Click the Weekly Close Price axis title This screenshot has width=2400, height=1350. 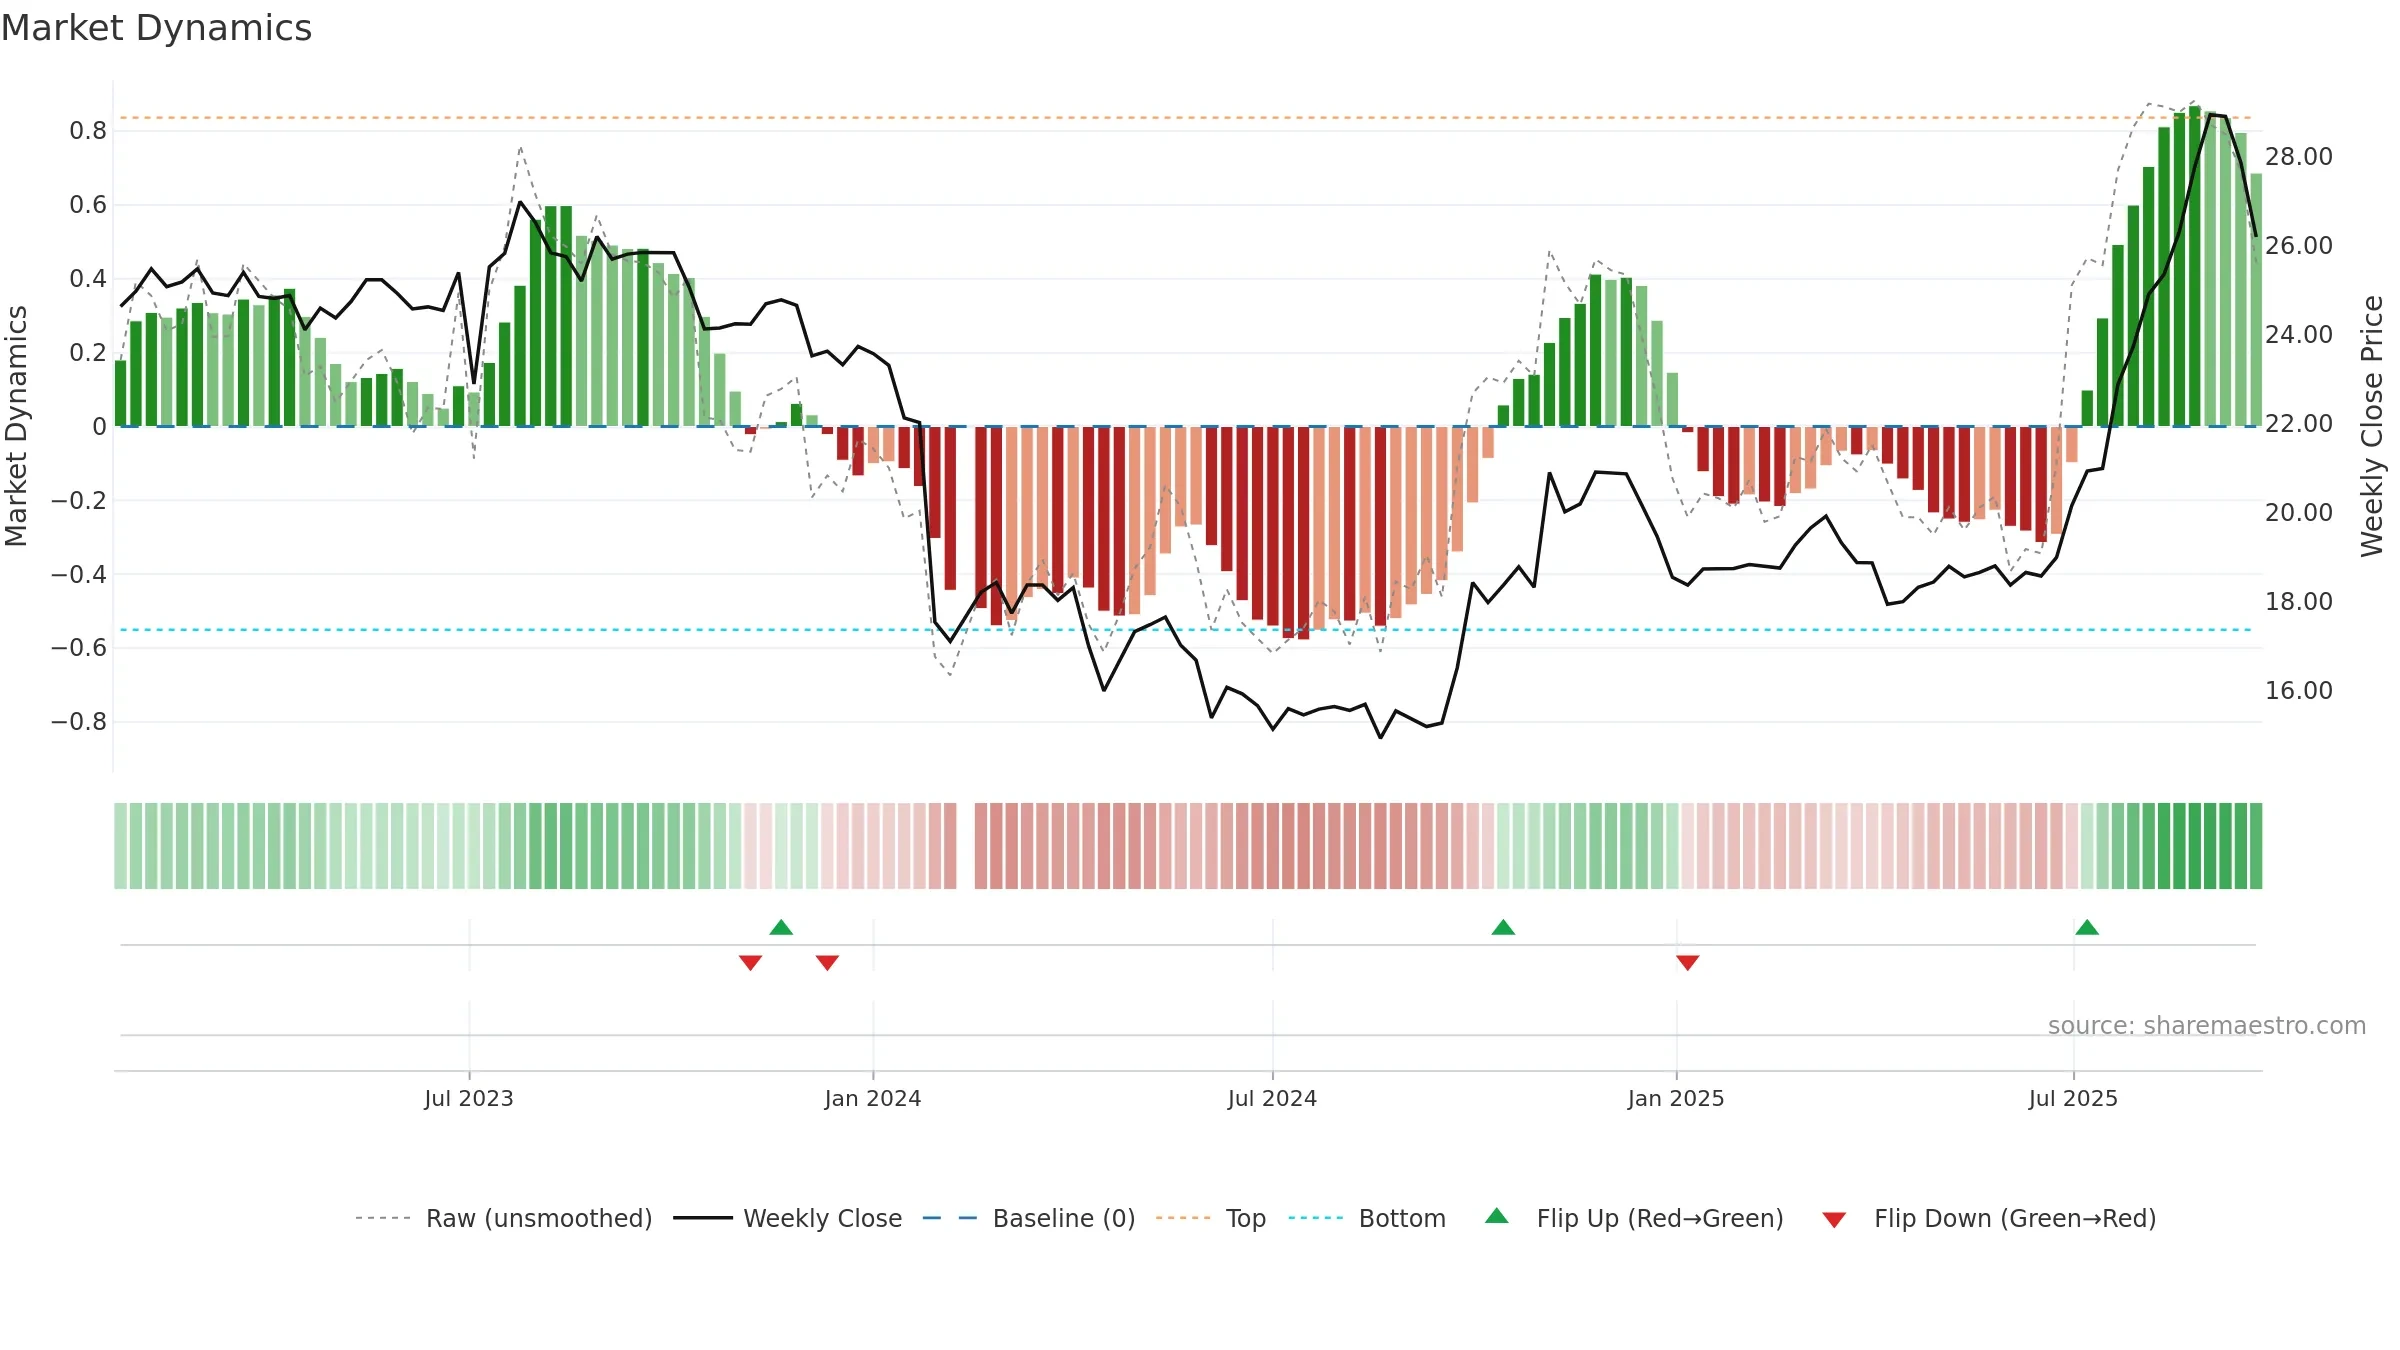[2372, 426]
